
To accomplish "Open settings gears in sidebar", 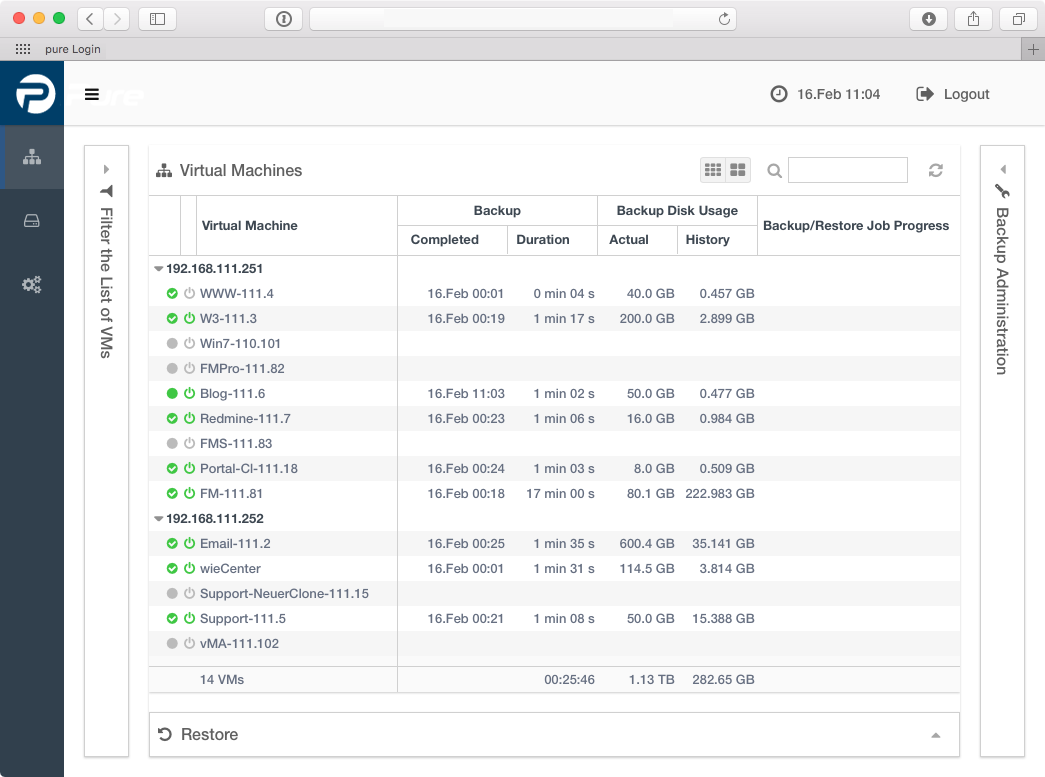I will (x=32, y=285).
